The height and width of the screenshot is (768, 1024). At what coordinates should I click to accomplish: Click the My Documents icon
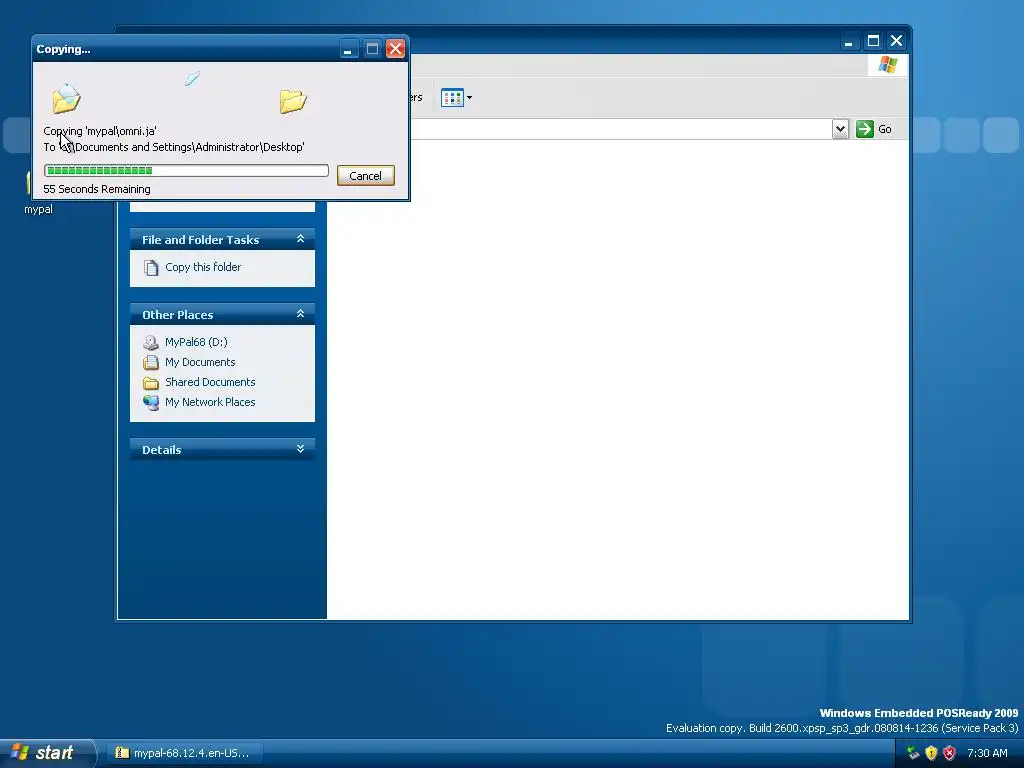(151, 362)
